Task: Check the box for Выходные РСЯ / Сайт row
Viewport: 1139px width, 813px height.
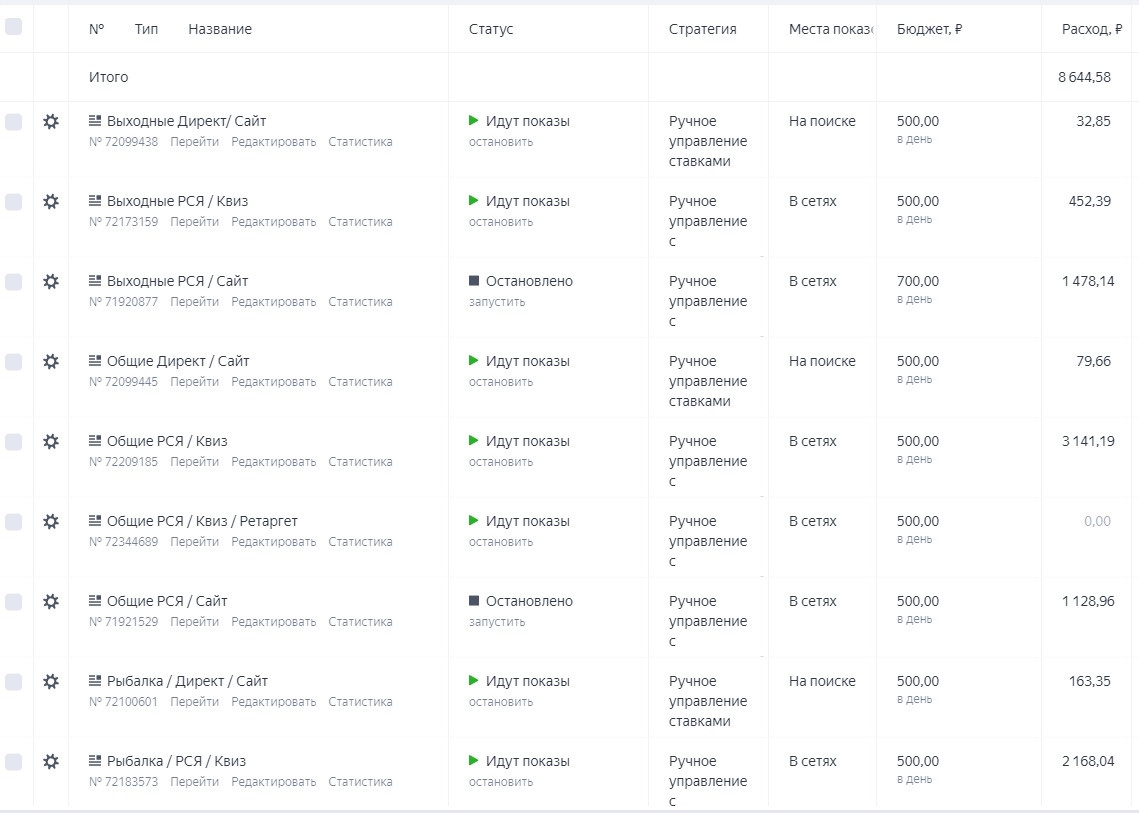Action: tap(13, 282)
